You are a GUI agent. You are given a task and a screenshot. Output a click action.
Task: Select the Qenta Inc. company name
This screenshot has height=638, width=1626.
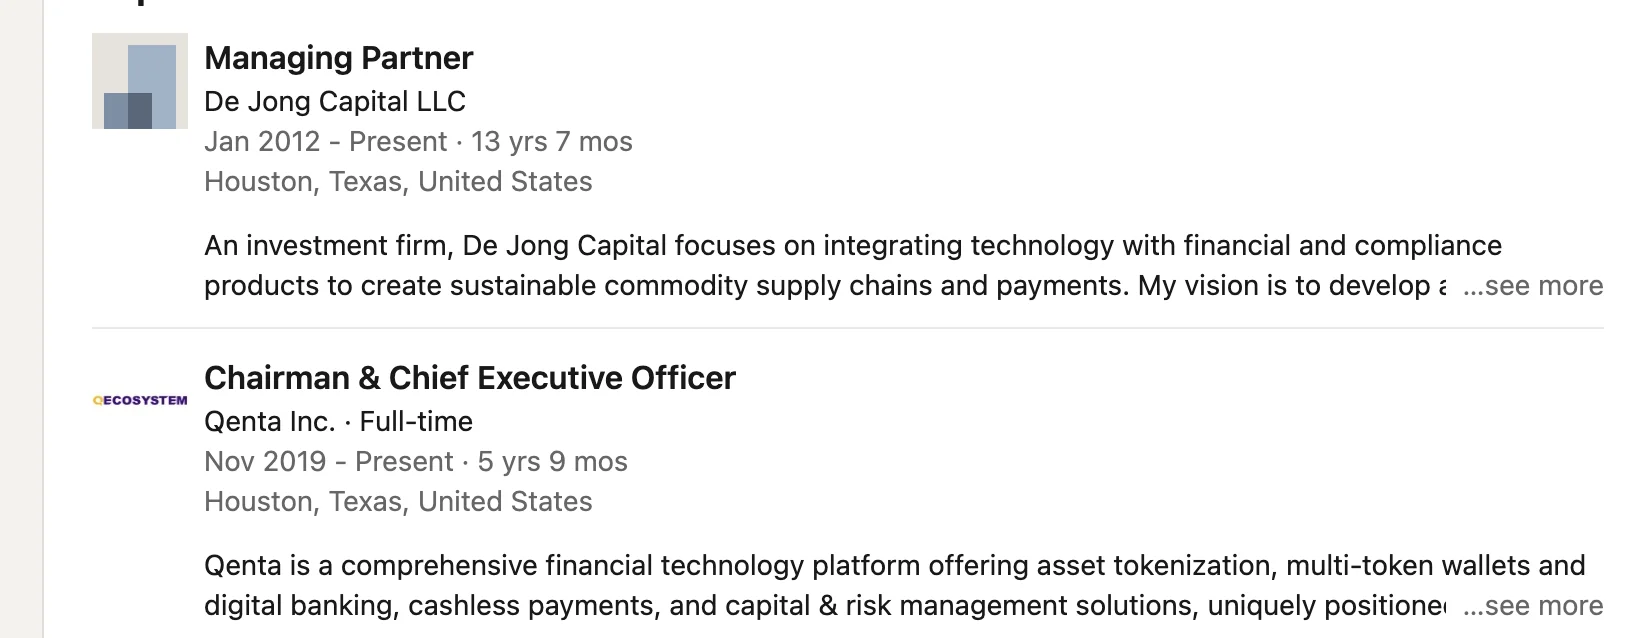click(270, 421)
